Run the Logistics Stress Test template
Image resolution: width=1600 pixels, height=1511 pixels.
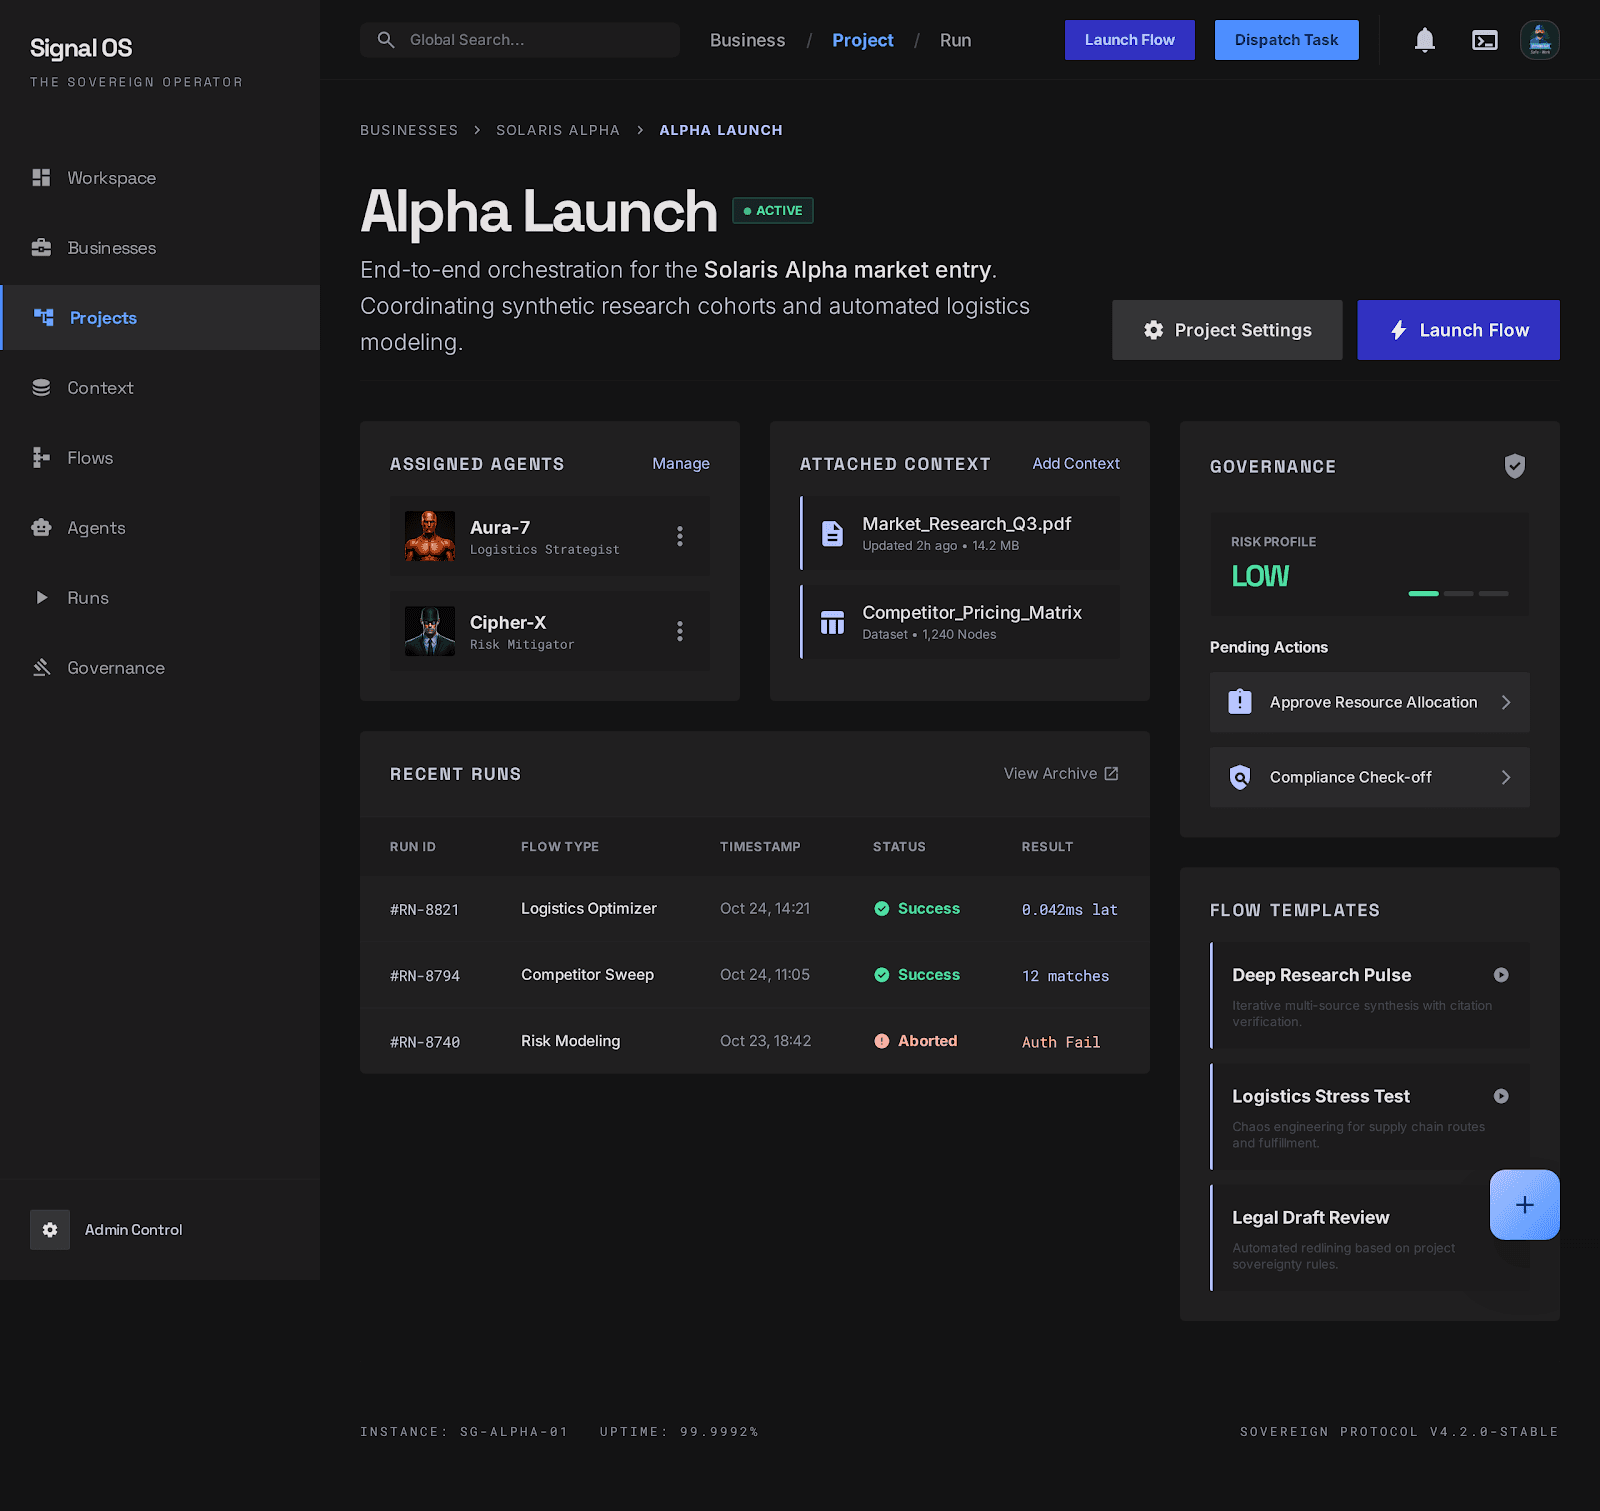click(1501, 1096)
